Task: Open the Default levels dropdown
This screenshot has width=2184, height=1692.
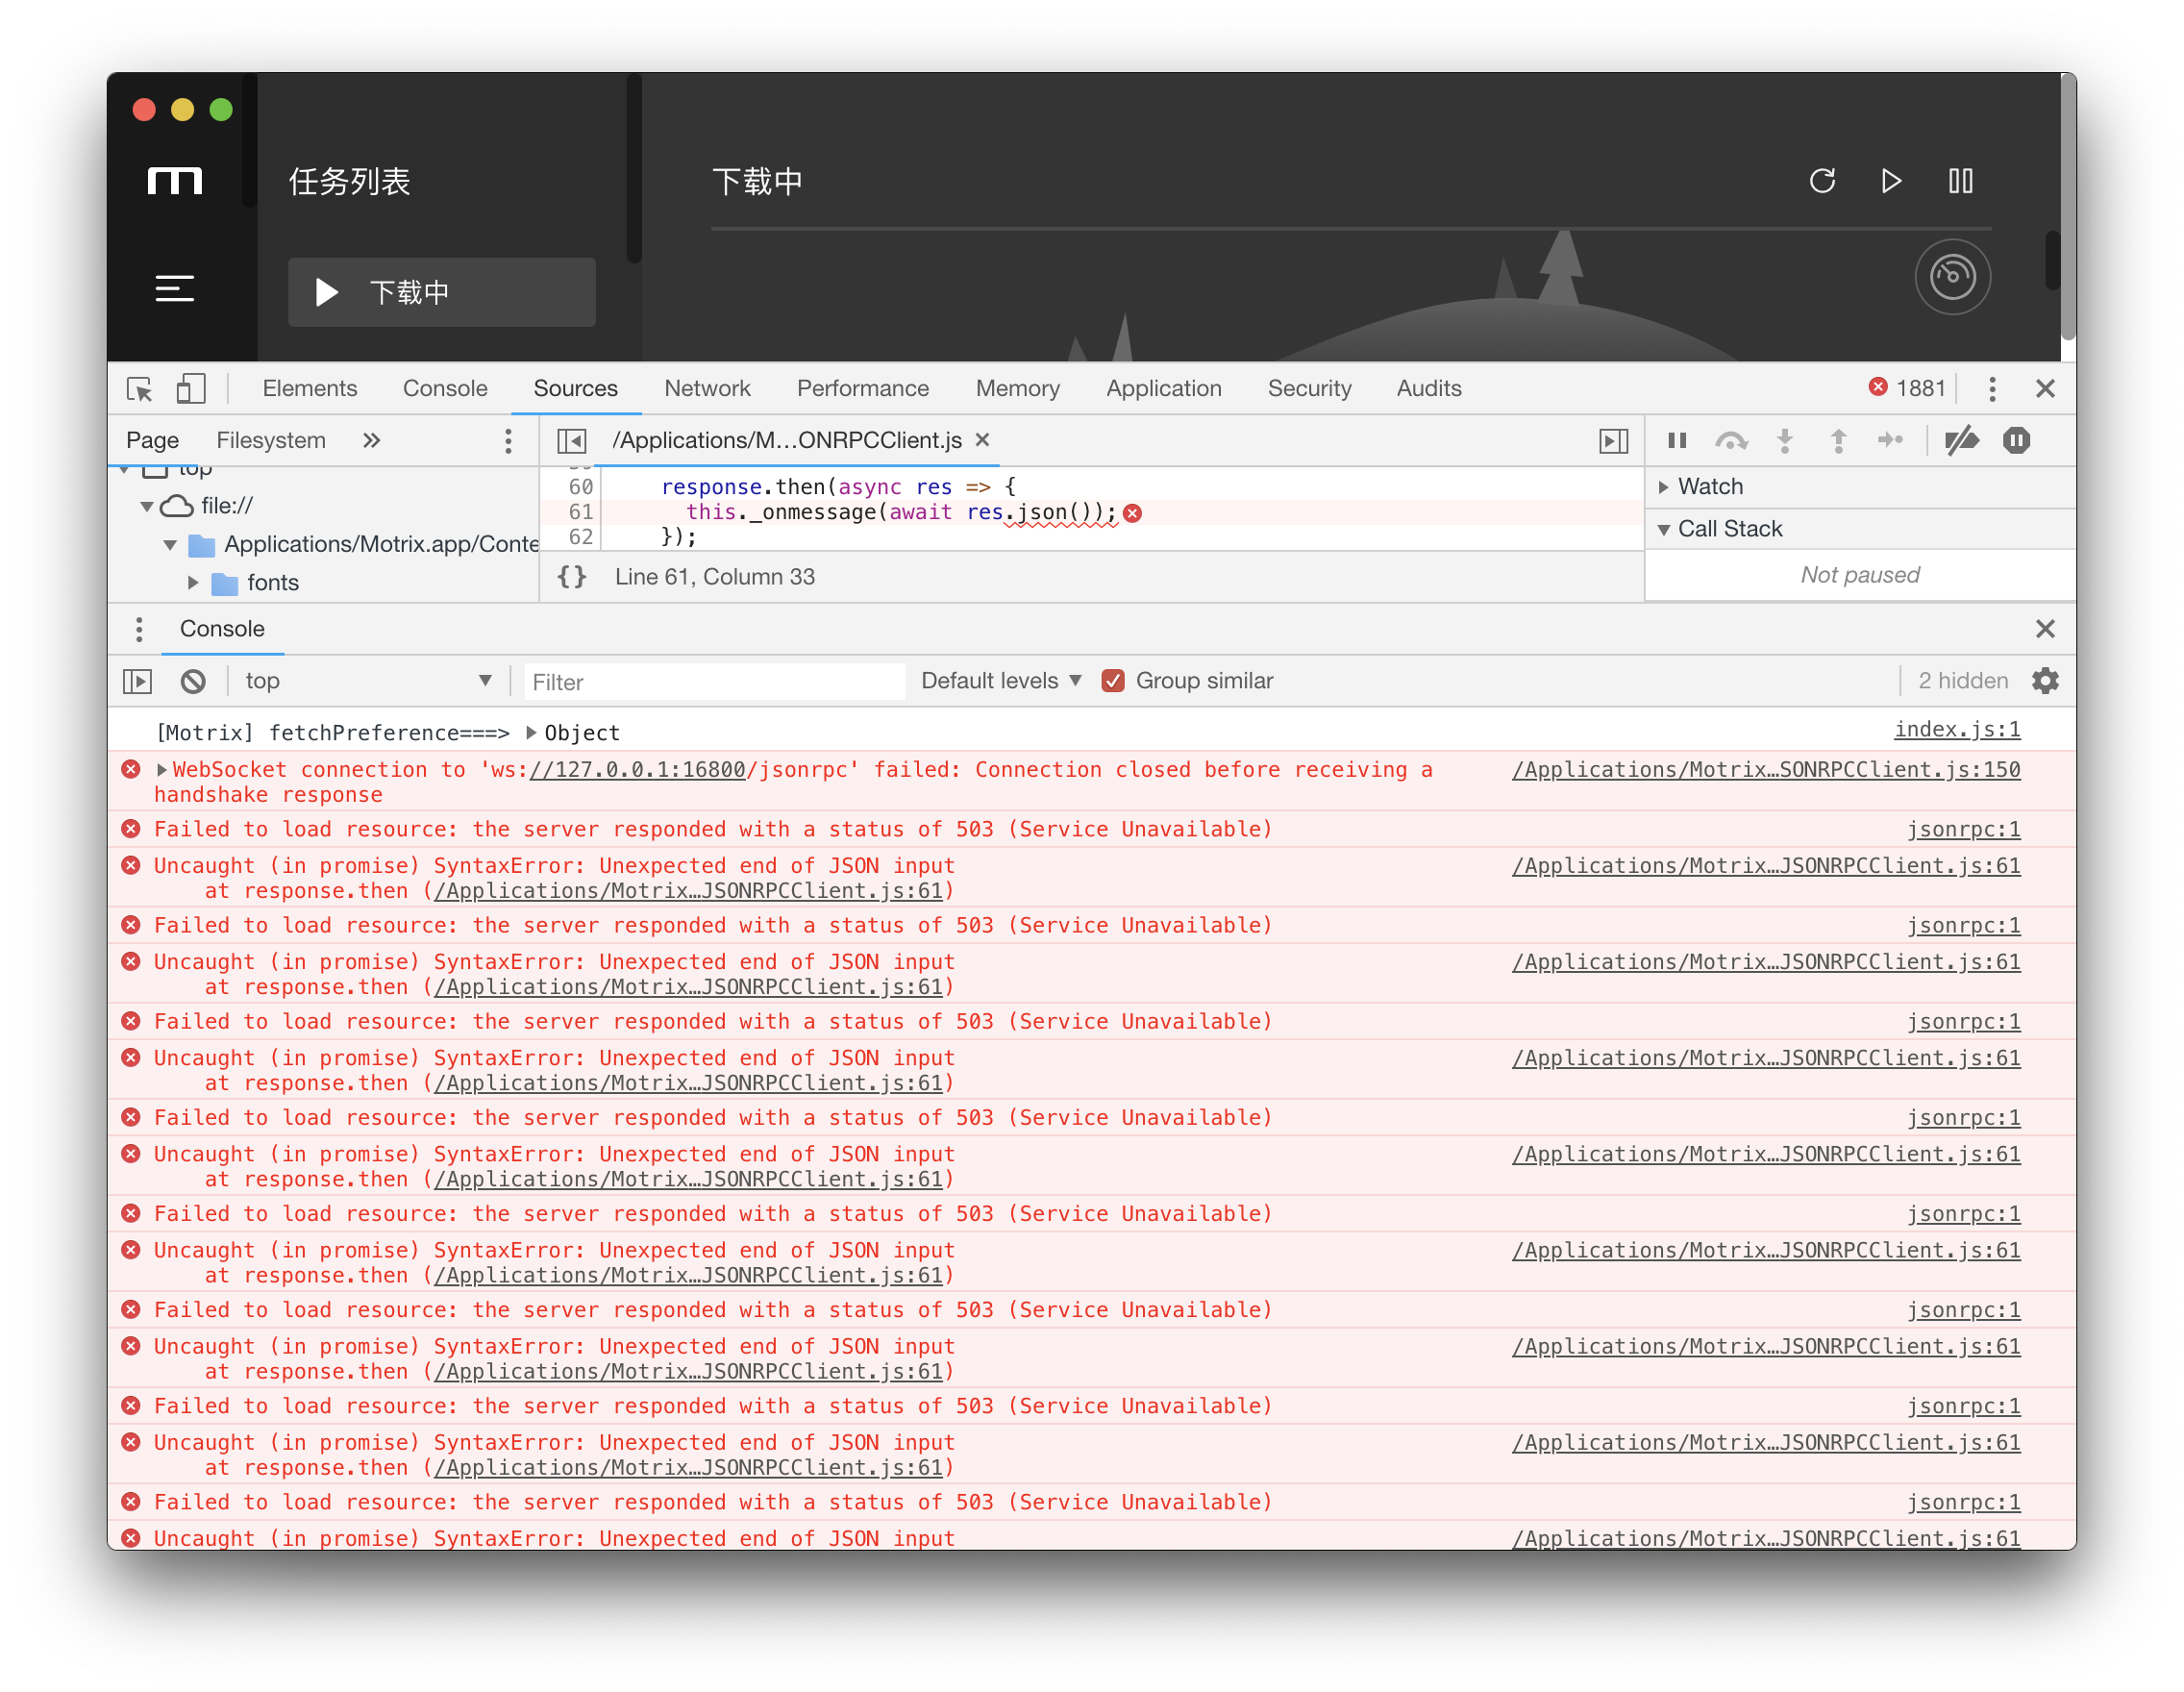Action: [x=1001, y=681]
